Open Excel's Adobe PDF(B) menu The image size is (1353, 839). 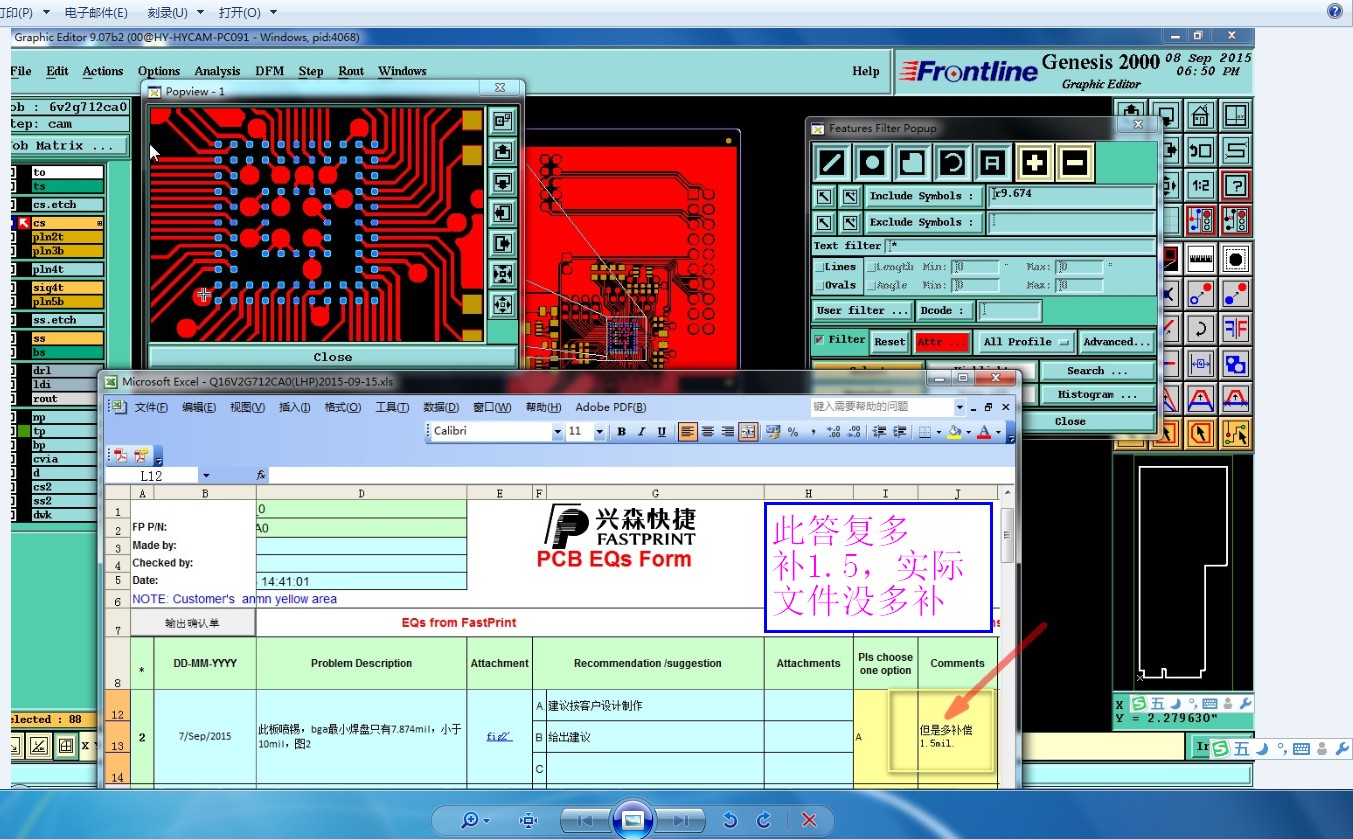(611, 407)
